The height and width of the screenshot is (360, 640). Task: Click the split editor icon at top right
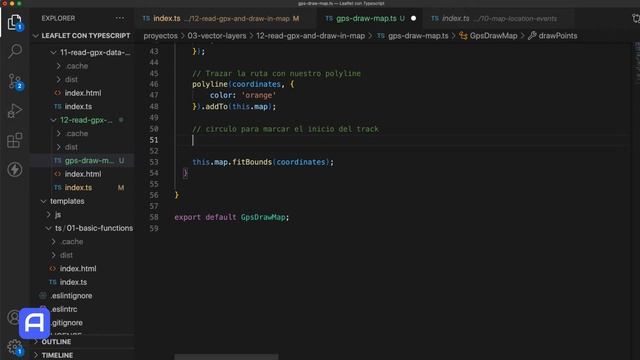[636, 18]
